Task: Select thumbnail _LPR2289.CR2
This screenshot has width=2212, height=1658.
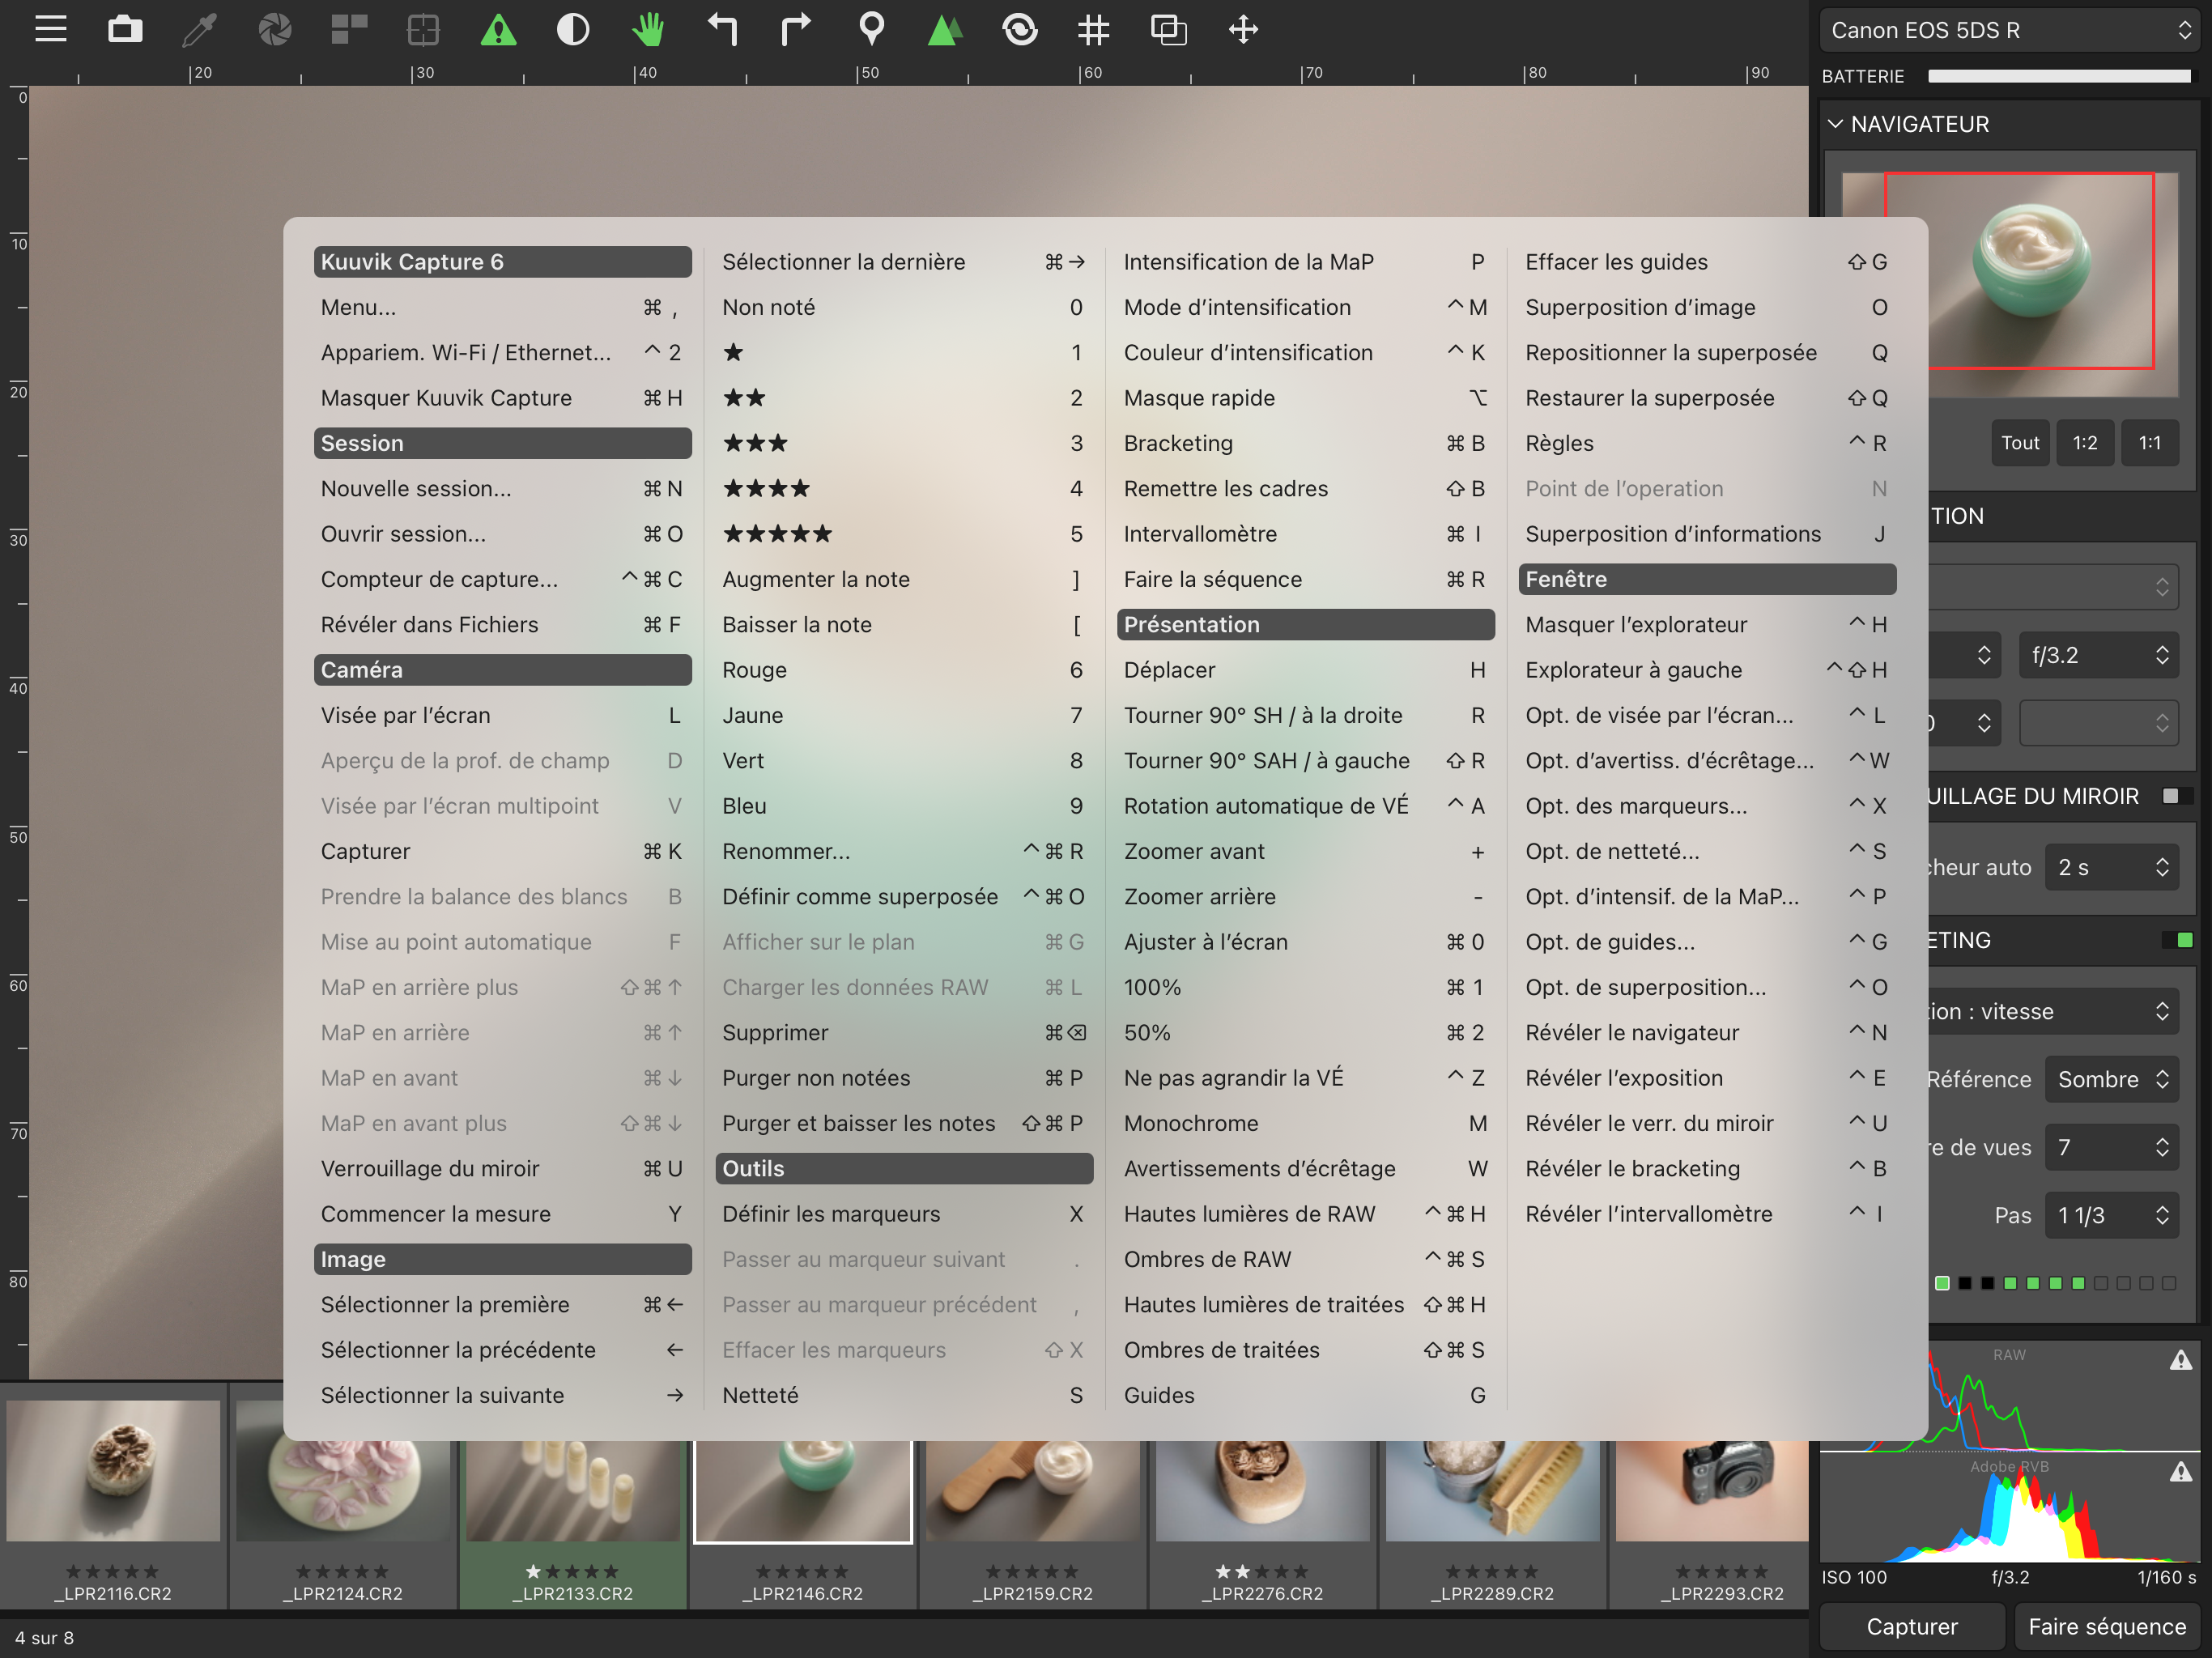Action: coord(1493,1490)
